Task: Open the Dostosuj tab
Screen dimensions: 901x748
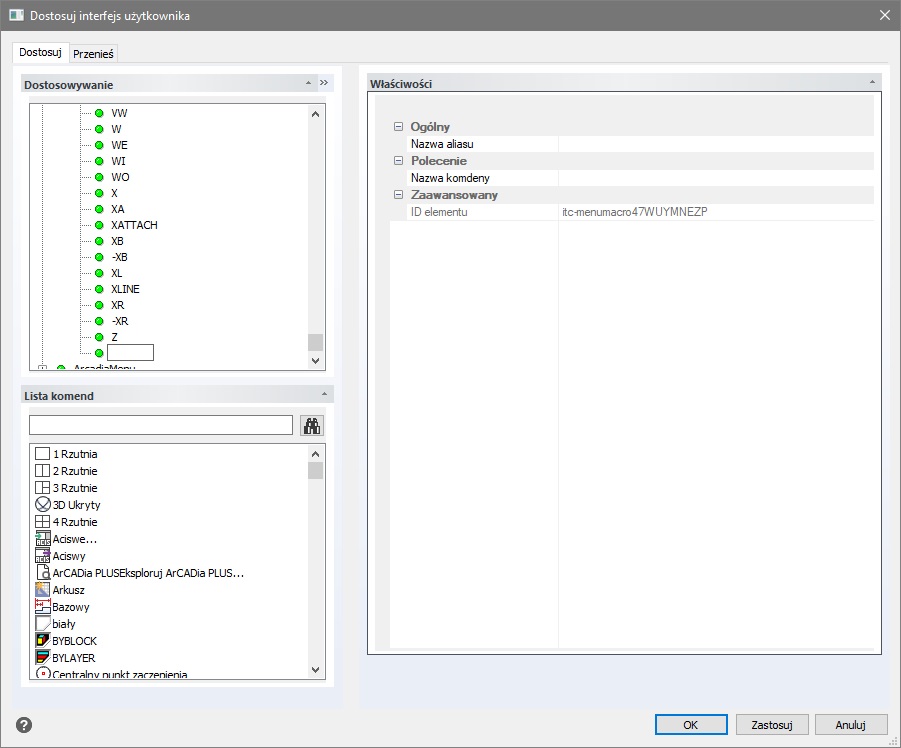Action: [41, 52]
